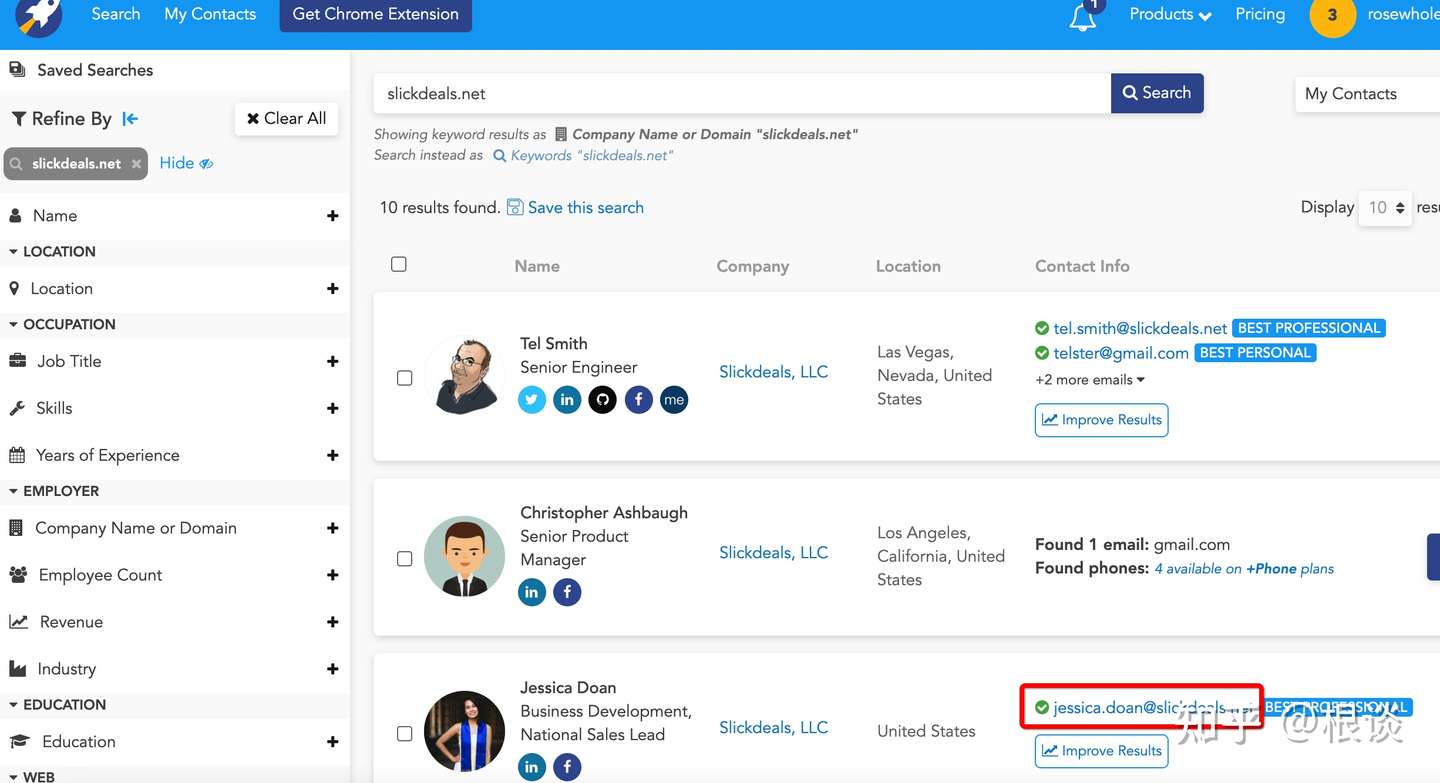1440x783 pixels.
Task: Open Tel Smith's about.me icon
Action: coord(674,400)
